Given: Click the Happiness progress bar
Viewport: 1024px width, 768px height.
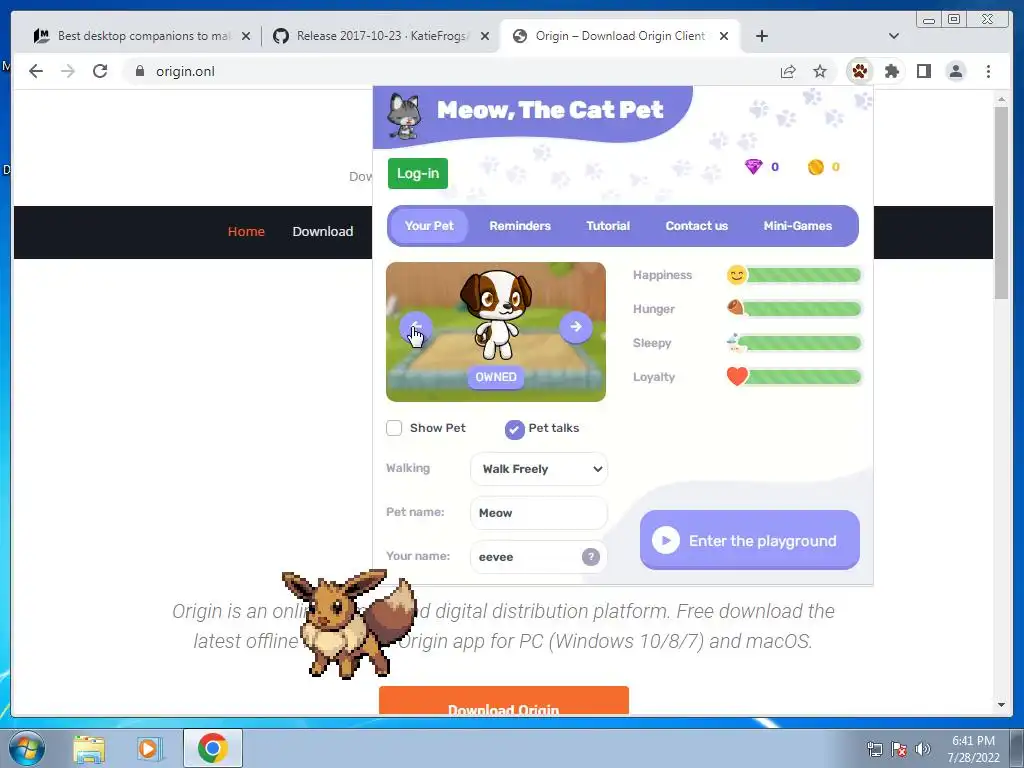Looking at the screenshot, I should tap(803, 275).
